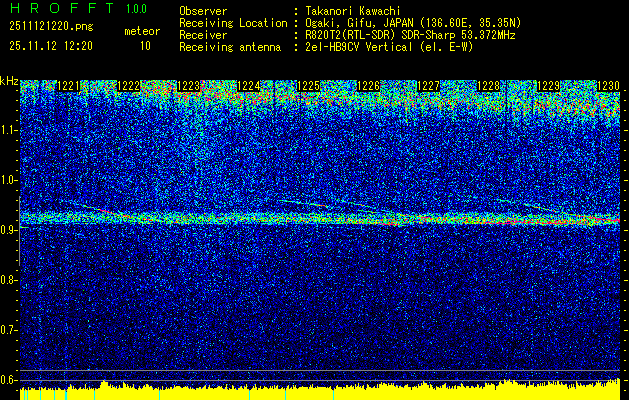Click the 0.6 kHz axis label

pos(9,380)
